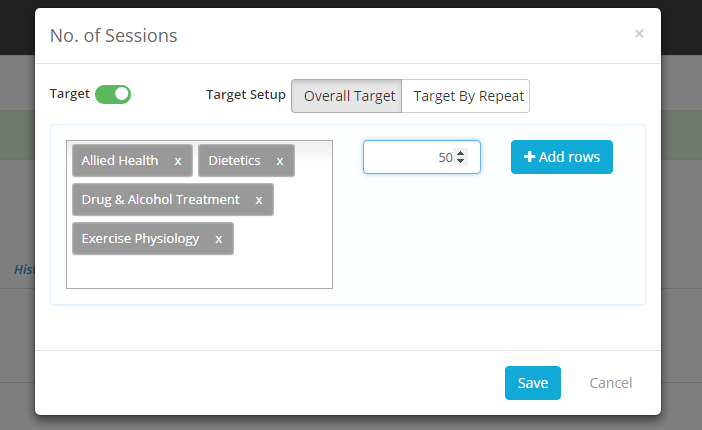
Task: Select the Overall Target option
Action: pyautogui.click(x=347, y=96)
